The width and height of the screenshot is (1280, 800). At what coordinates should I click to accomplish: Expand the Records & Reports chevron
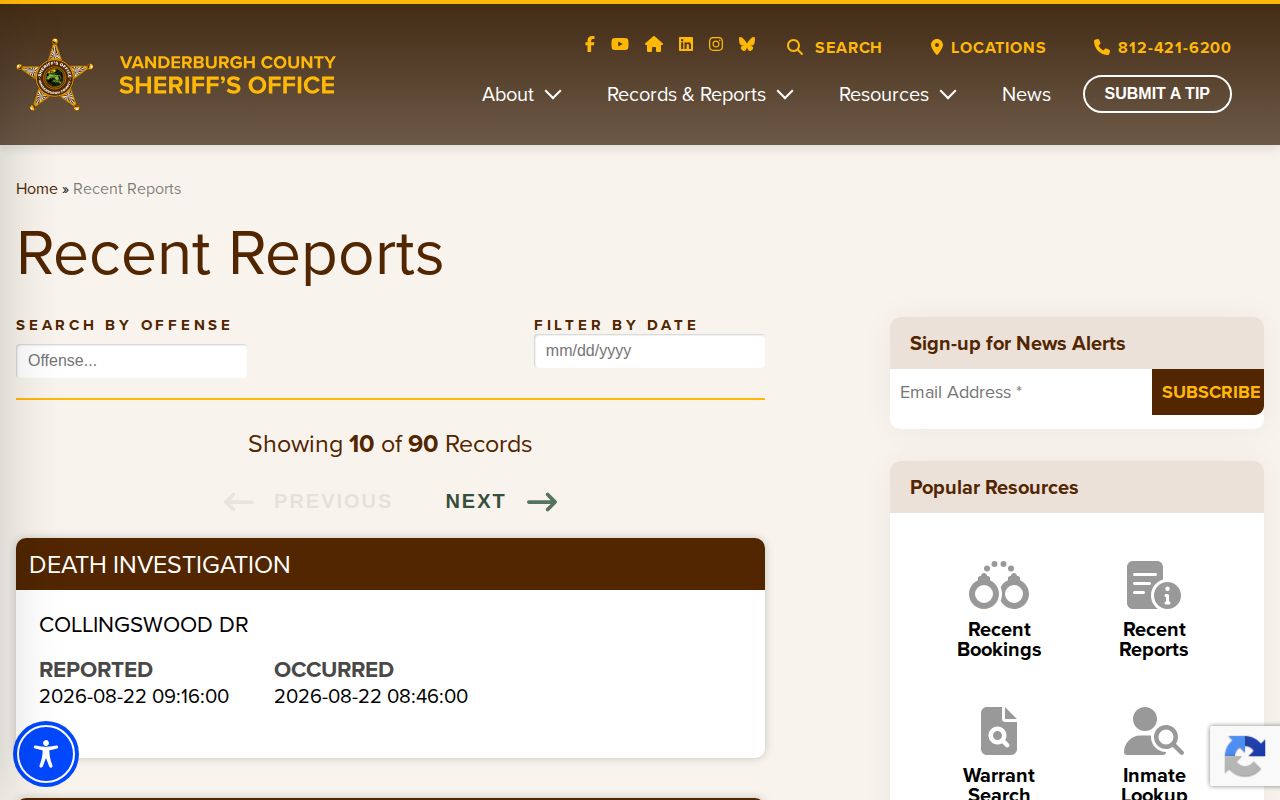[785, 95]
